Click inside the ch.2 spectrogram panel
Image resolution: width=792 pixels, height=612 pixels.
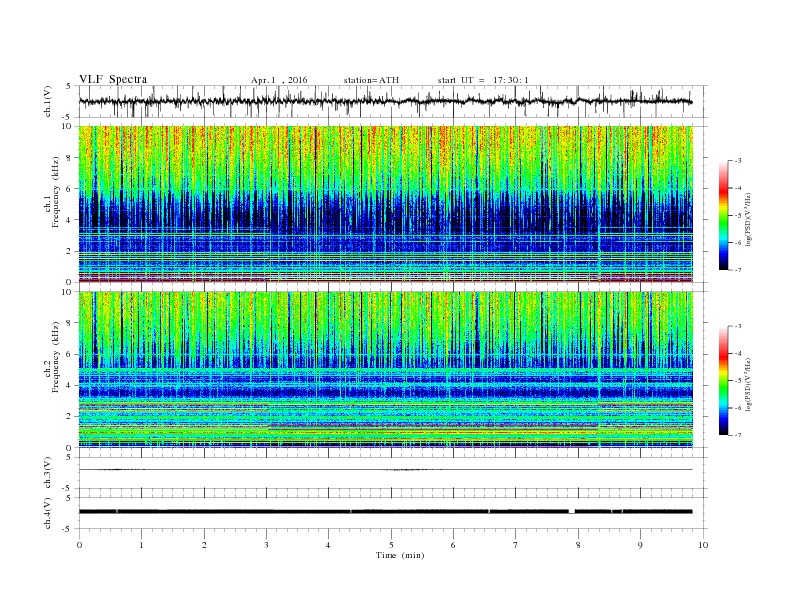coord(385,370)
